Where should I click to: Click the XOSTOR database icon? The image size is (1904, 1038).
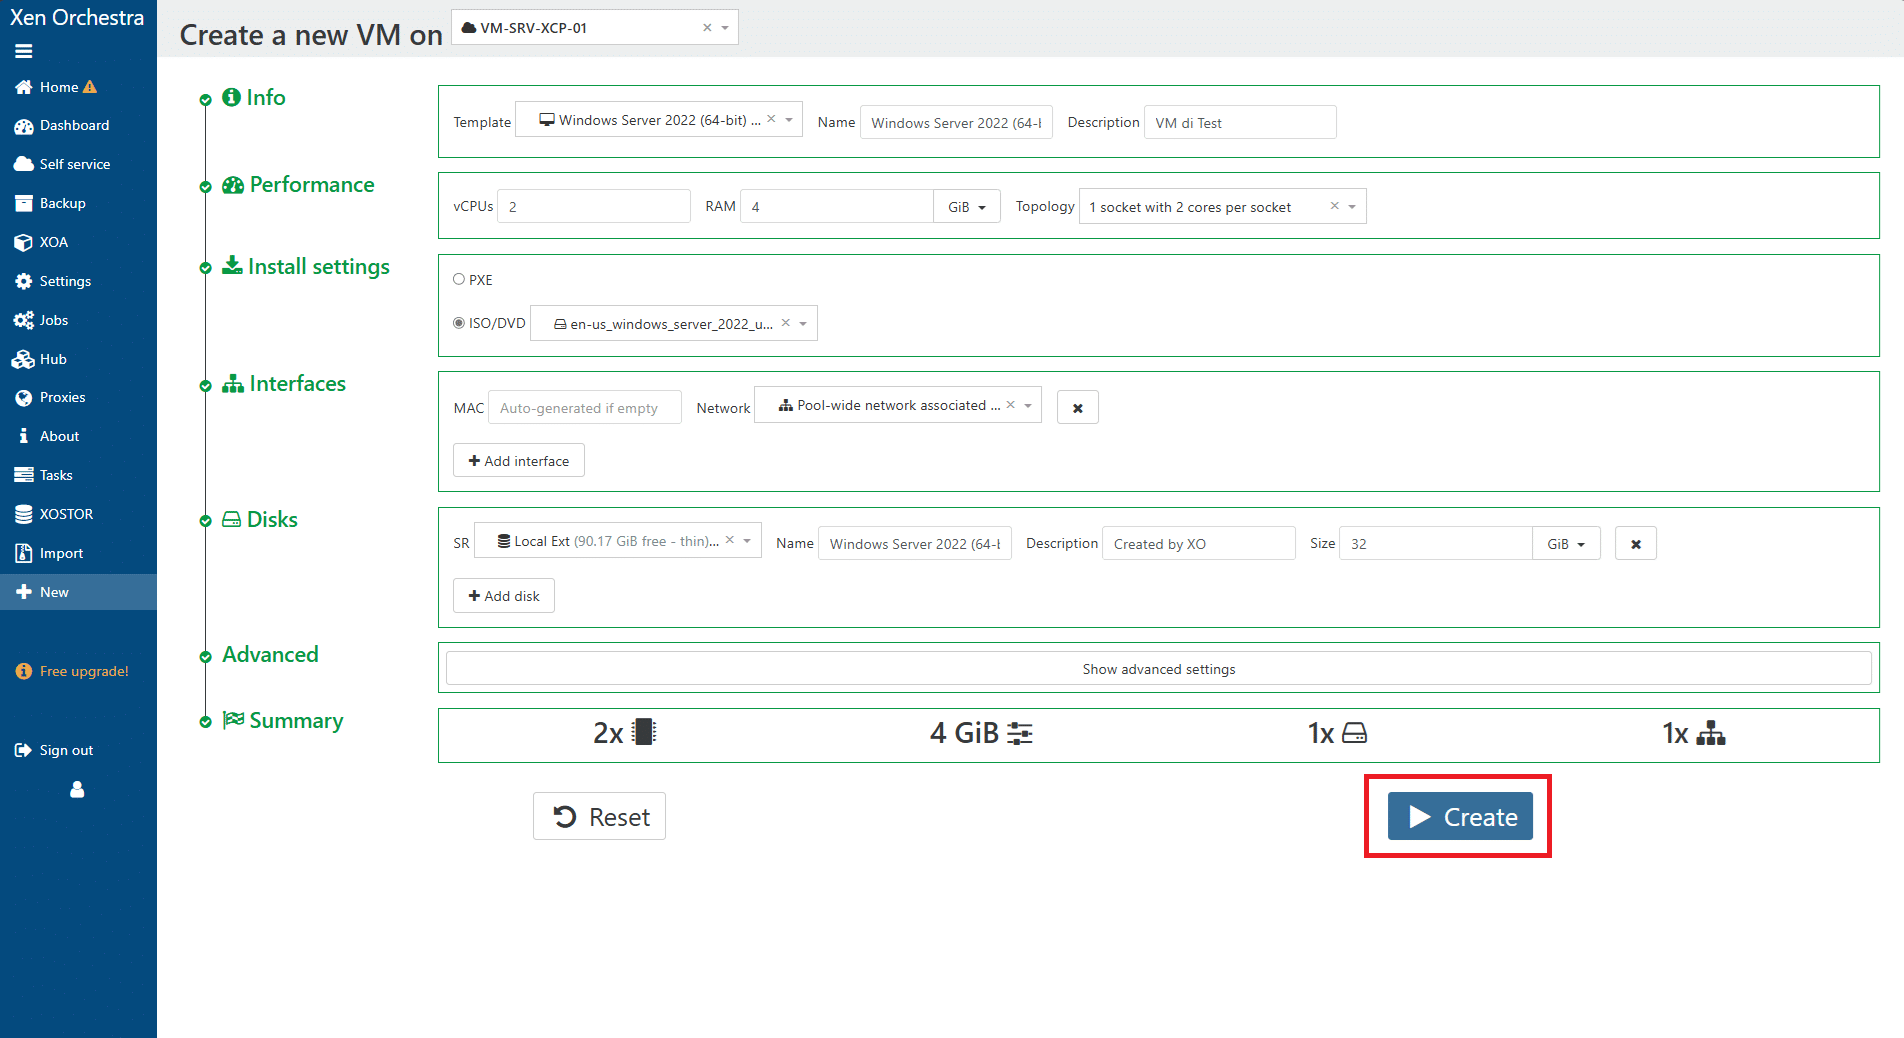click(24, 514)
